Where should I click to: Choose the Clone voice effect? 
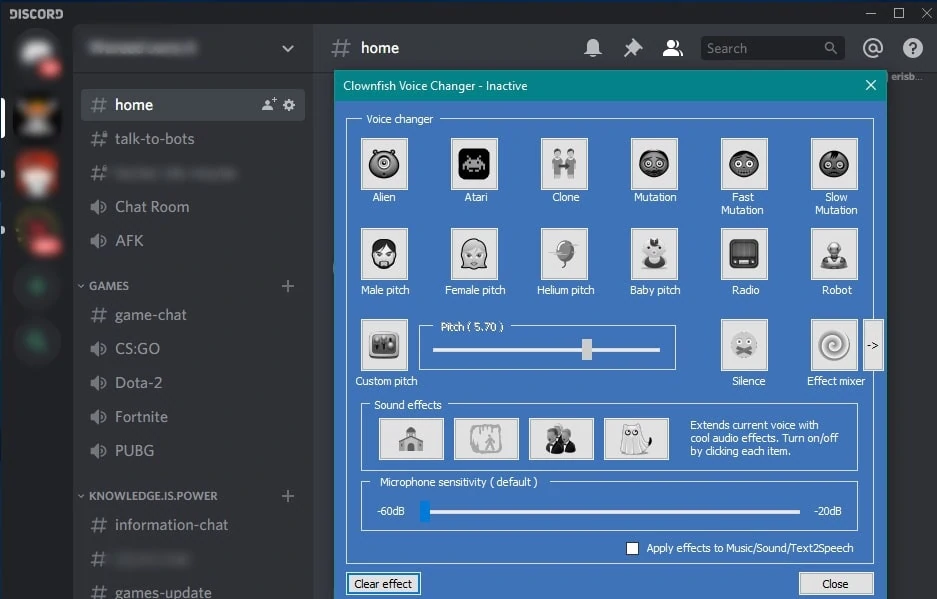(x=564, y=164)
